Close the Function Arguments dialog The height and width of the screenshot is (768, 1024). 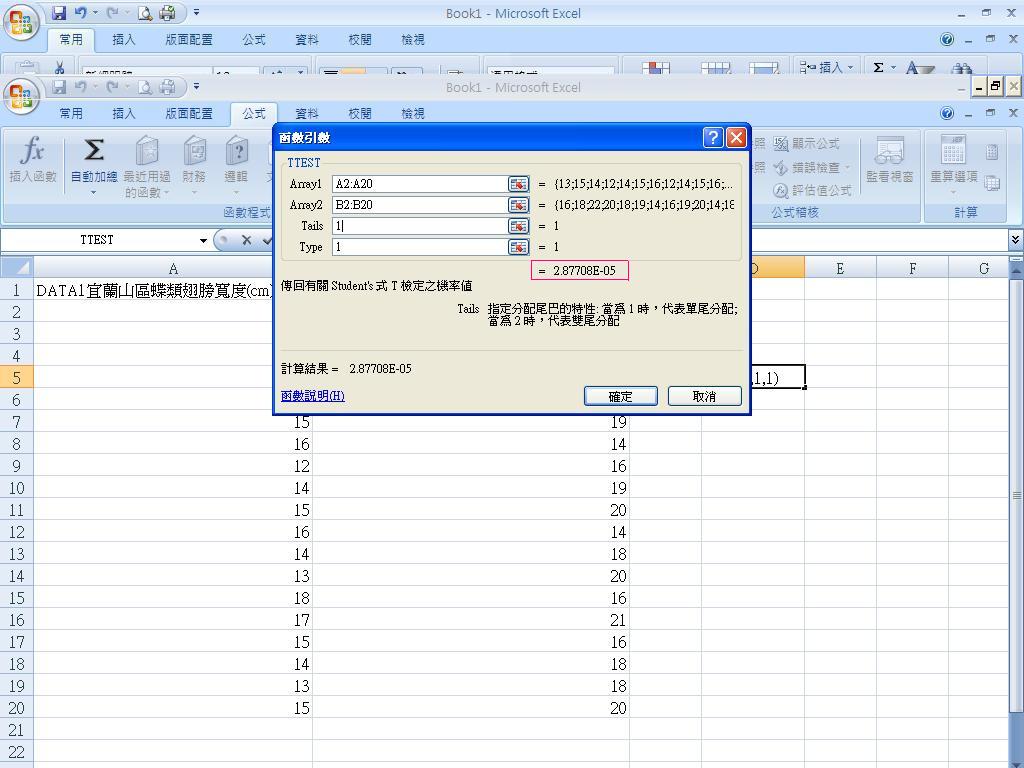point(736,137)
